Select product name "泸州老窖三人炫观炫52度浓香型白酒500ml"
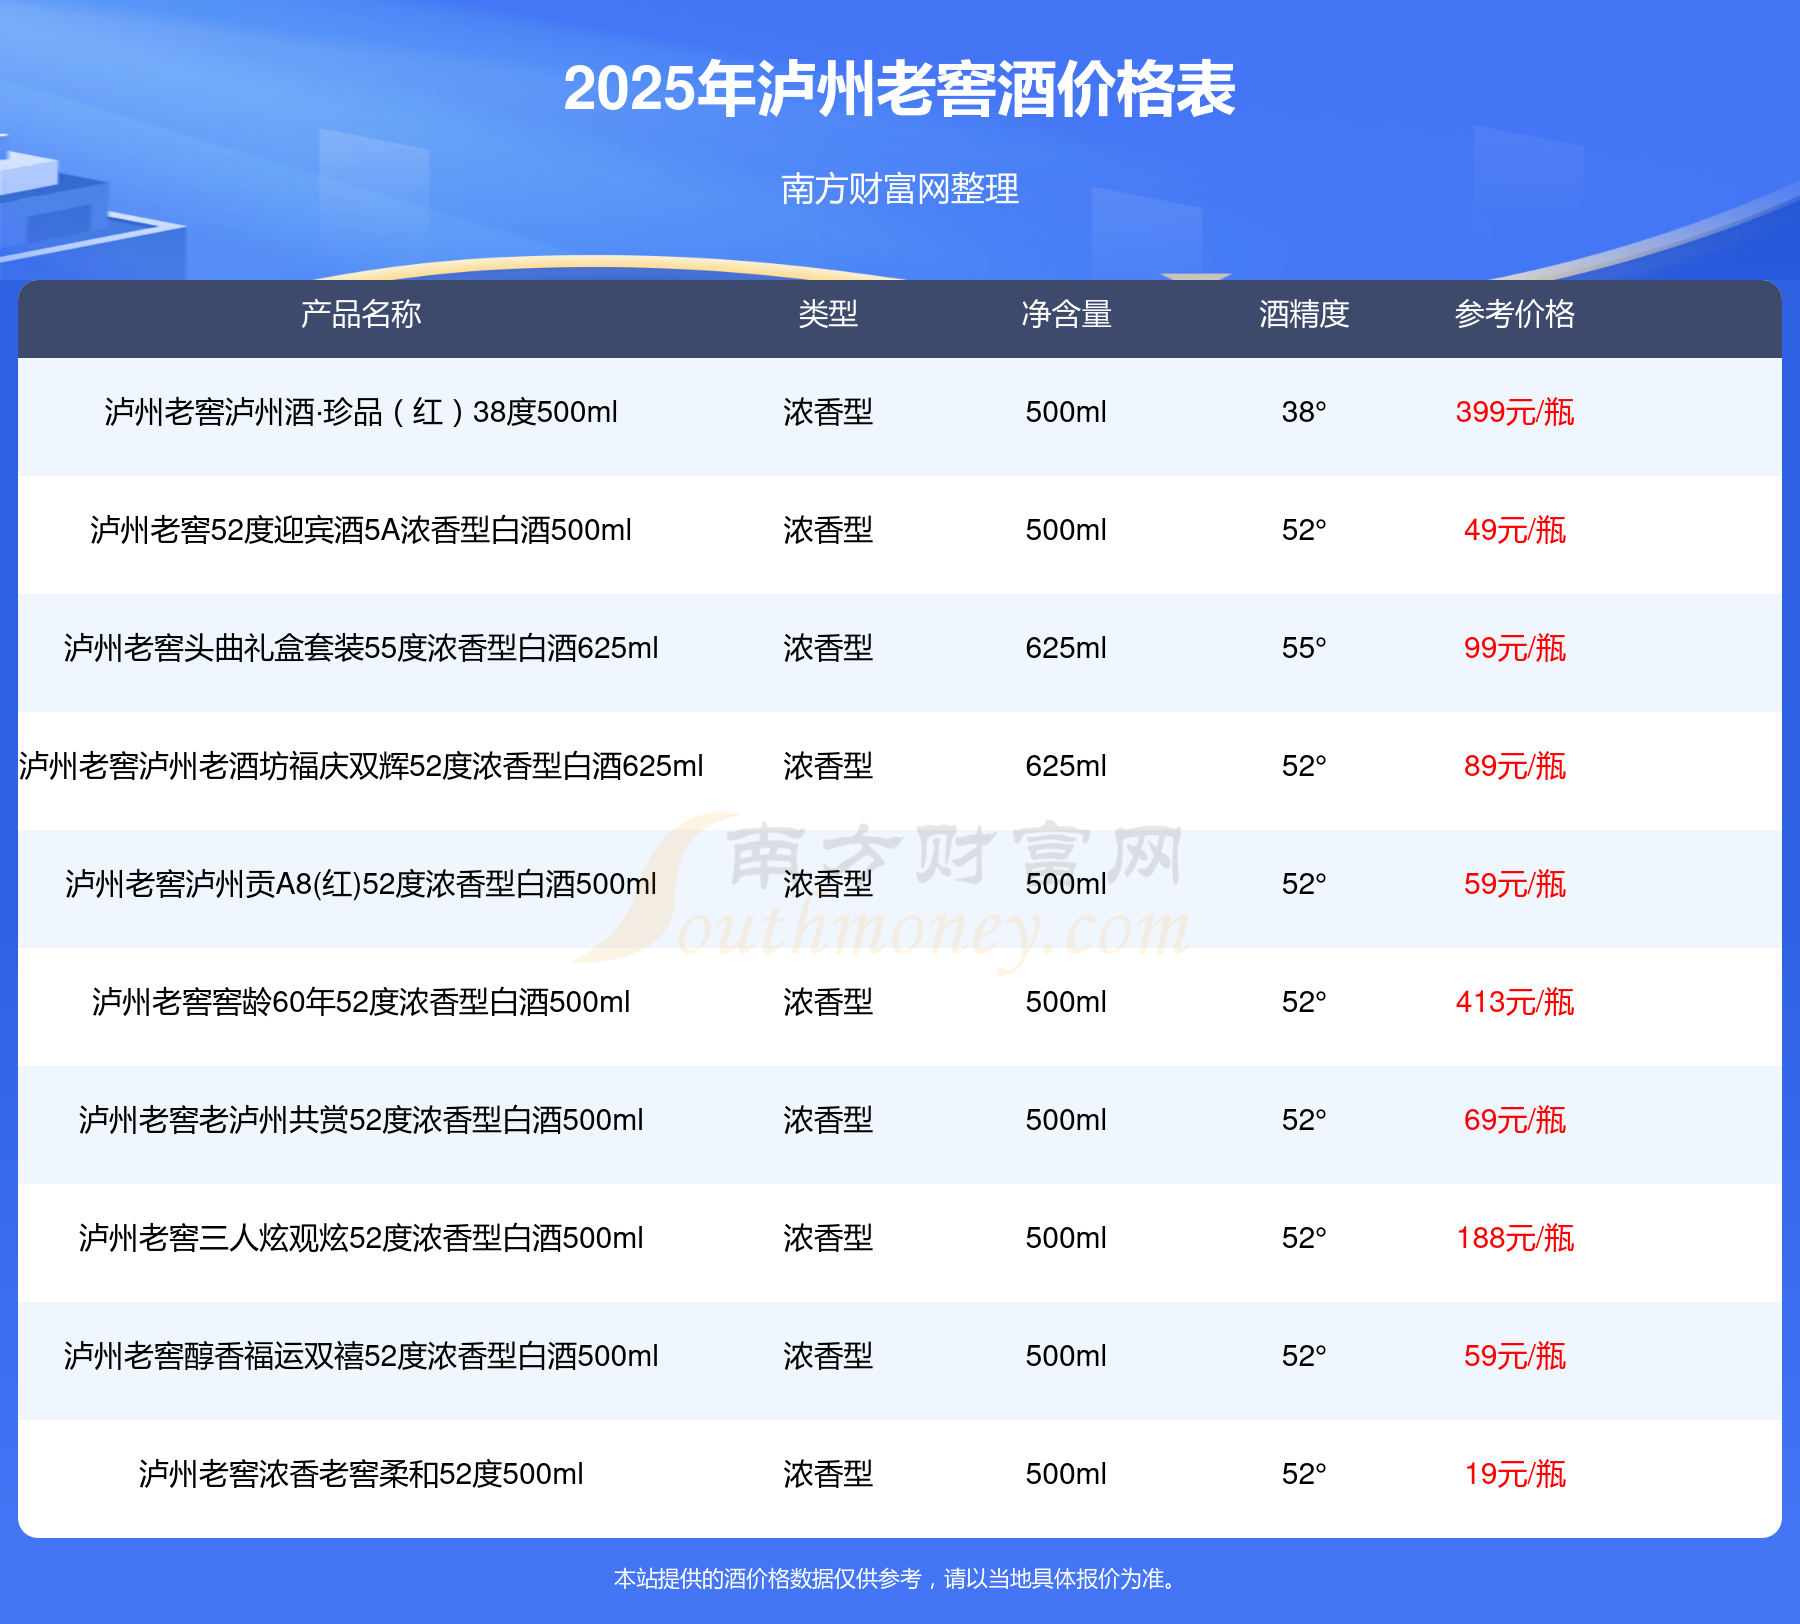 361,1238
